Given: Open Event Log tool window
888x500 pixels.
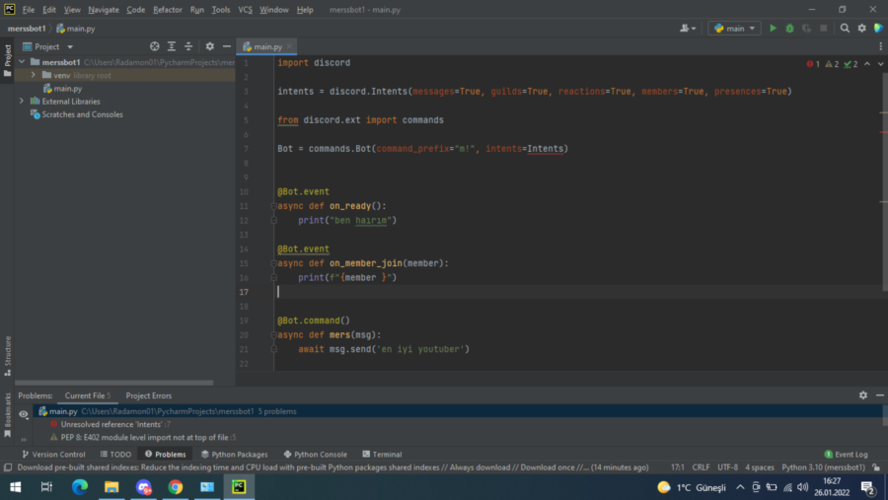Looking at the screenshot, I should tap(846, 454).
